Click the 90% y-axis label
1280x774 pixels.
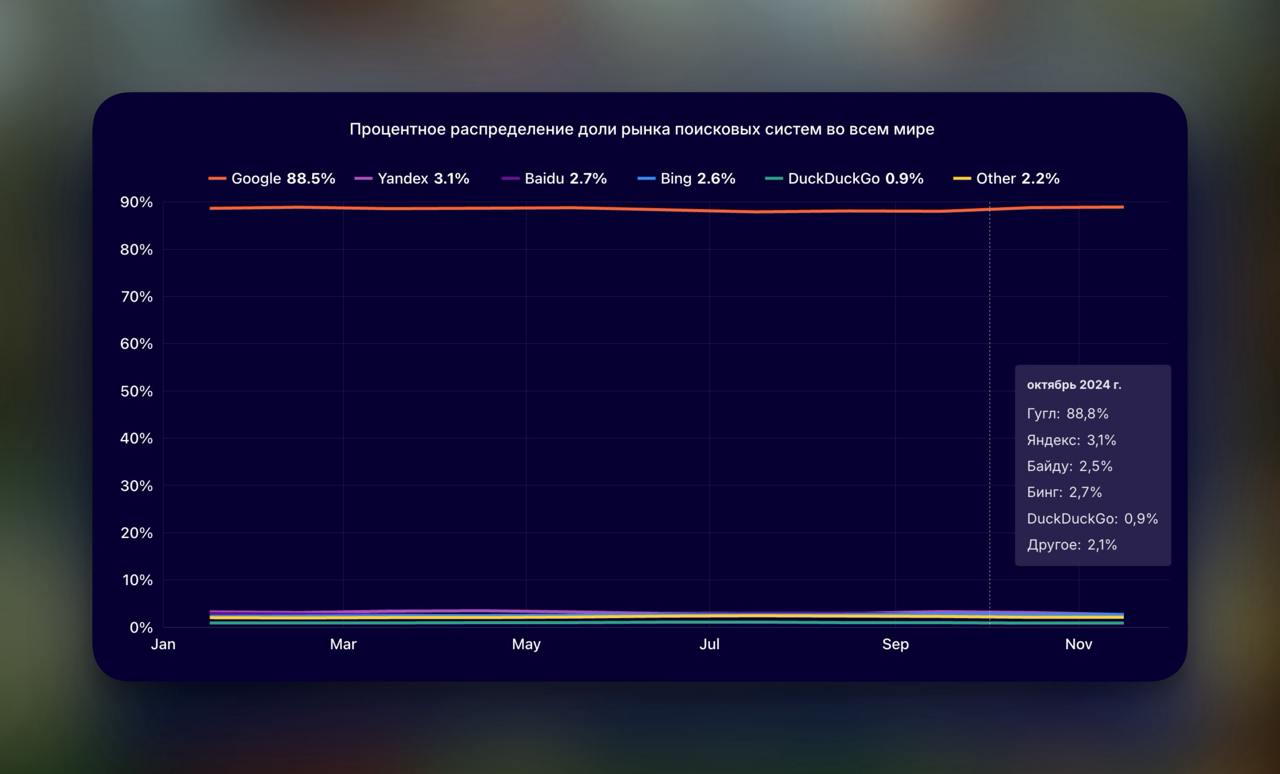pyautogui.click(x=136, y=202)
